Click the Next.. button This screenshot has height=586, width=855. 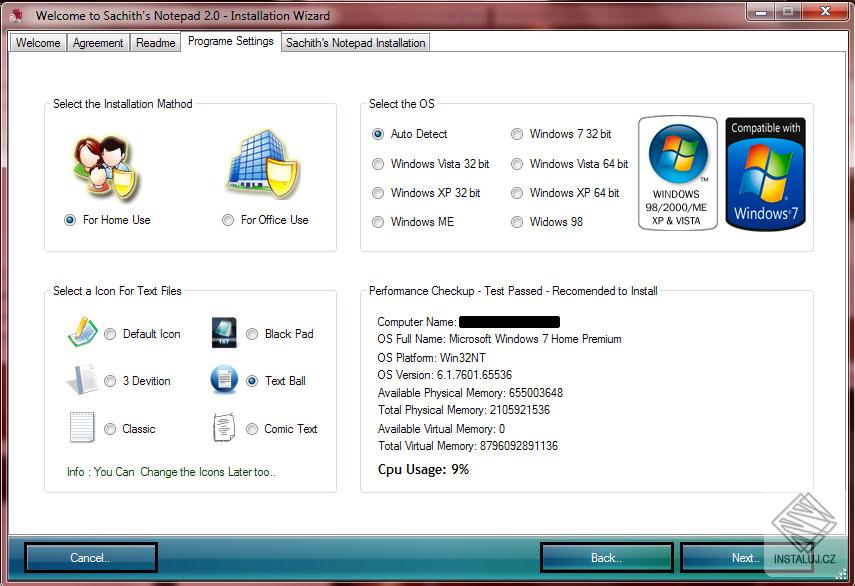point(746,558)
